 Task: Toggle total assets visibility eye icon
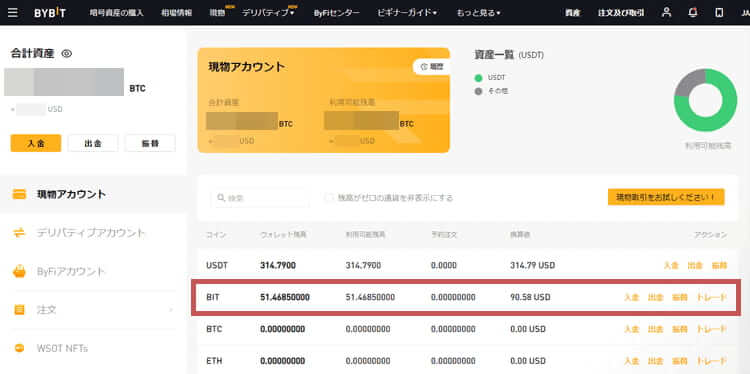[x=67, y=54]
